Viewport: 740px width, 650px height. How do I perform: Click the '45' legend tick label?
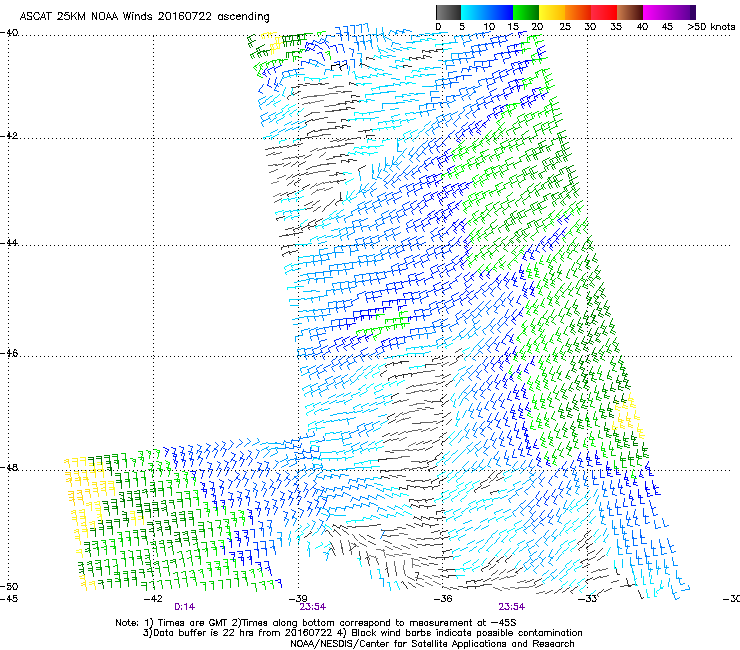pyautogui.click(x=667, y=26)
